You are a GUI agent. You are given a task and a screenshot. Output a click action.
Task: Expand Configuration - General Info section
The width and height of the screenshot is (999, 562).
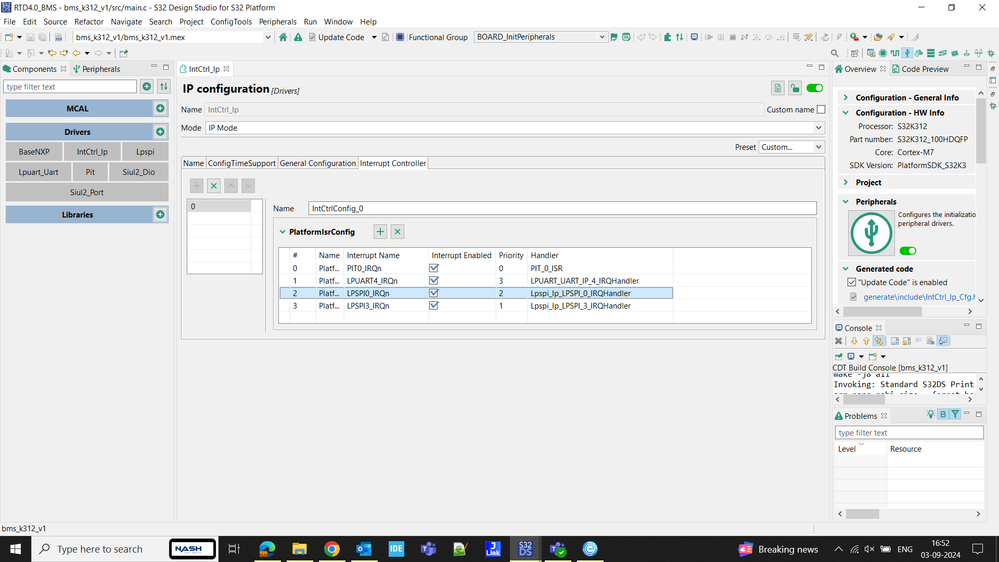846,97
